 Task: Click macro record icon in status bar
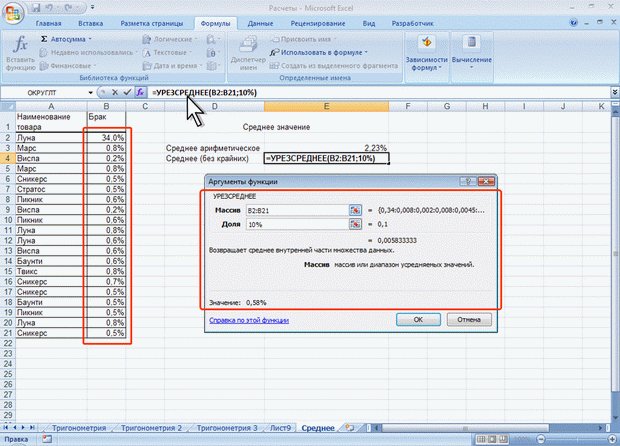point(47,439)
